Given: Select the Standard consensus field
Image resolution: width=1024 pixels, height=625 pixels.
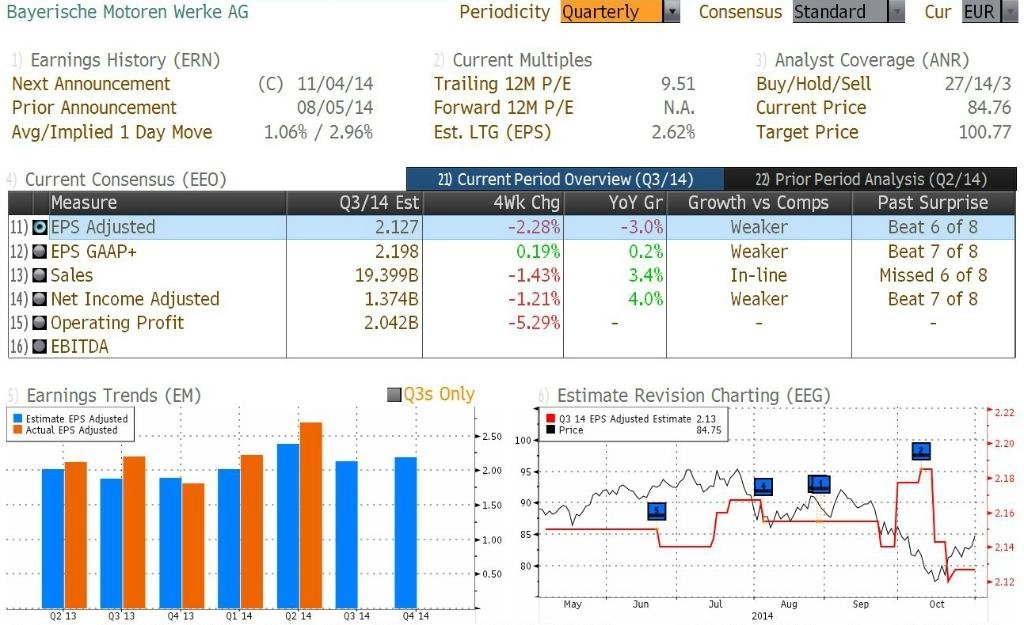Looking at the screenshot, I should tap(841, 12).
